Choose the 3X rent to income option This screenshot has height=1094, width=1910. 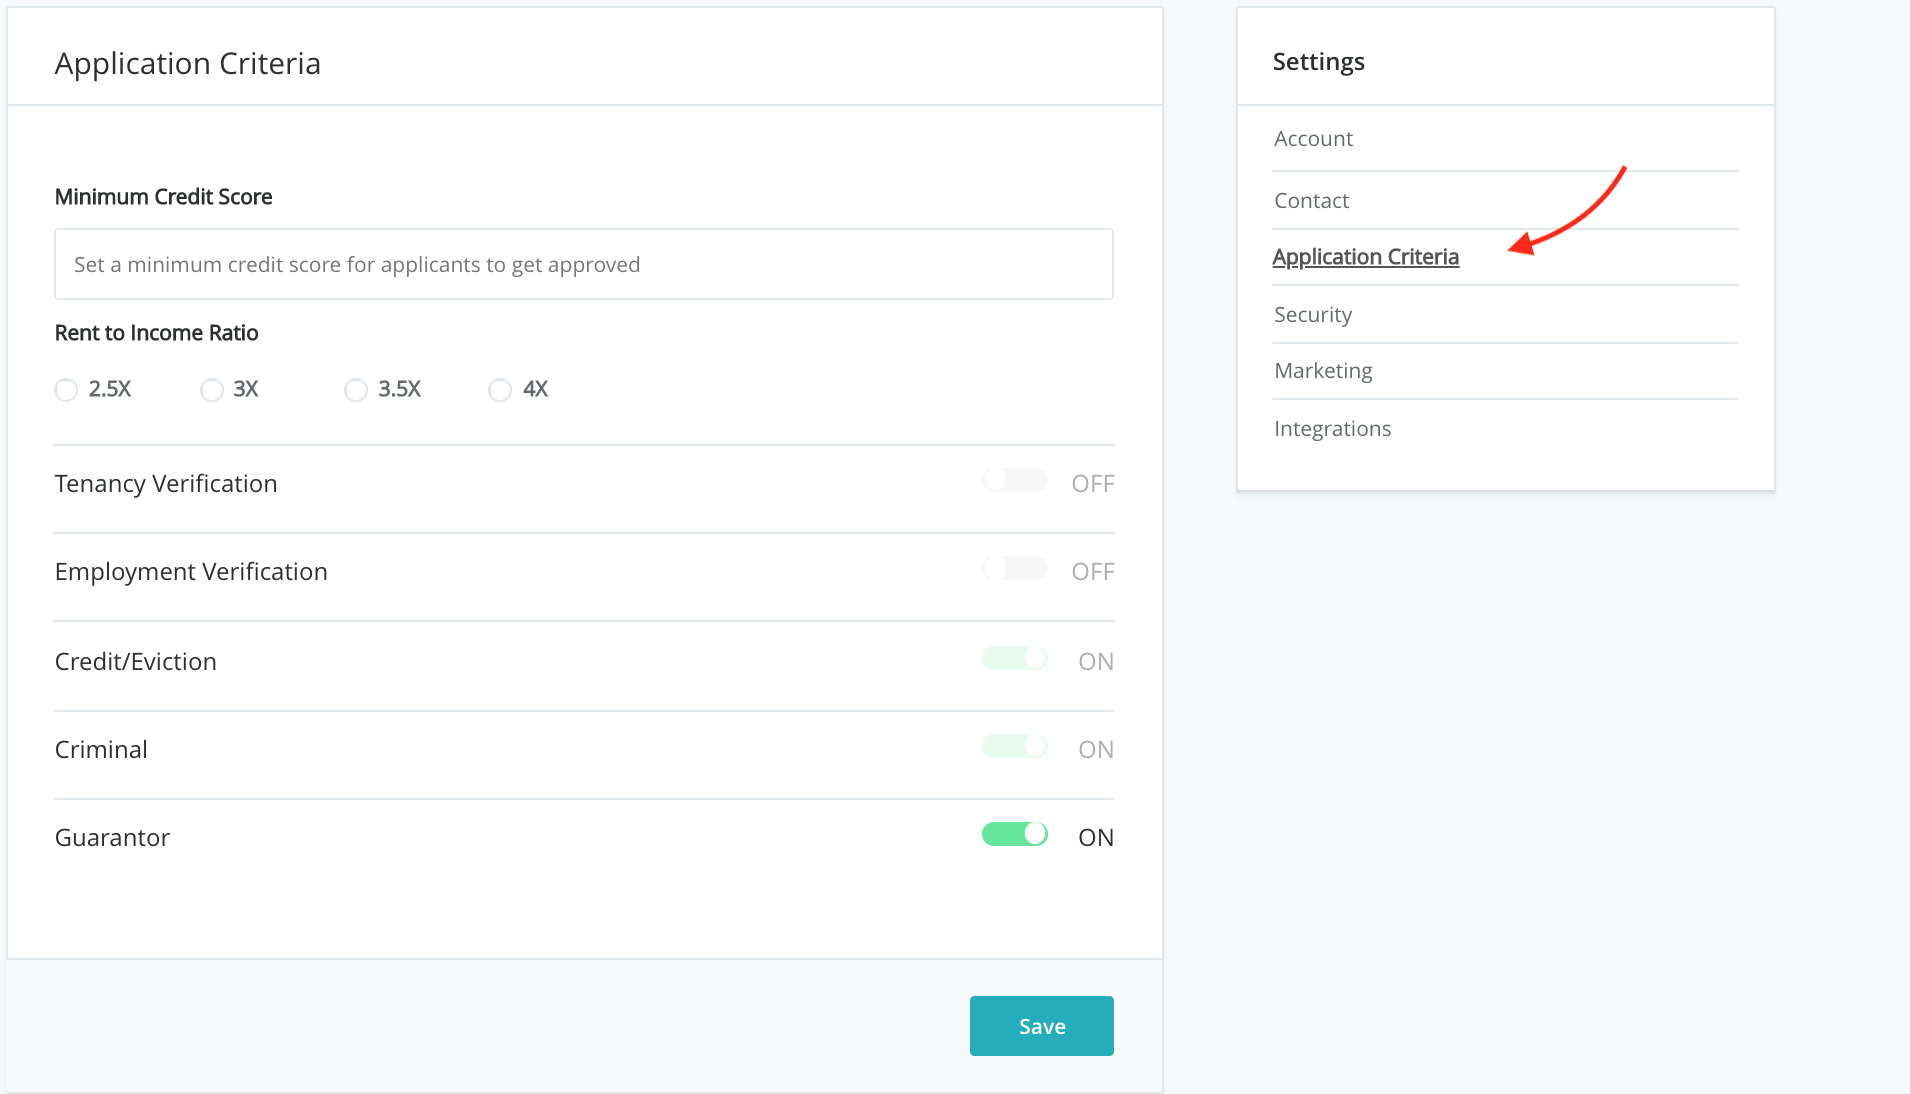tap(212, 390)
